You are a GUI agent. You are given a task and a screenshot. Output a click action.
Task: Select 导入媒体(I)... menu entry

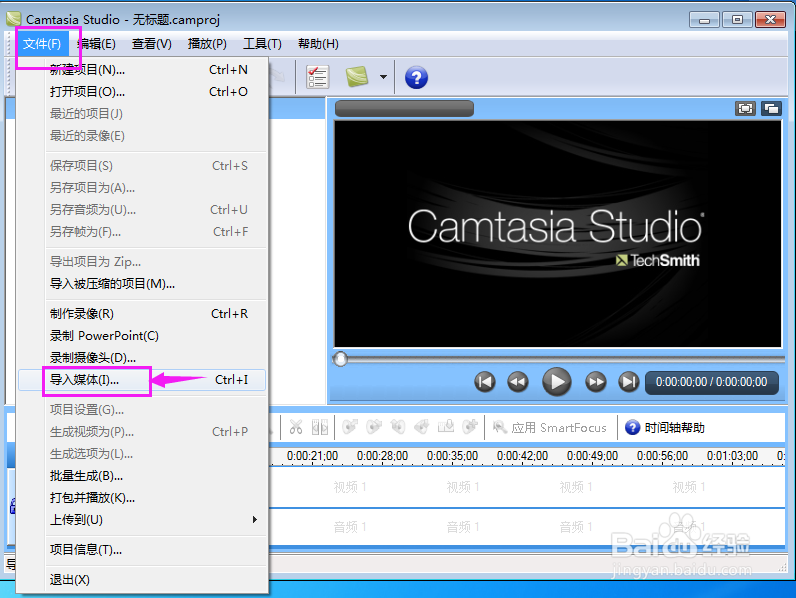[x=142, y=380]
